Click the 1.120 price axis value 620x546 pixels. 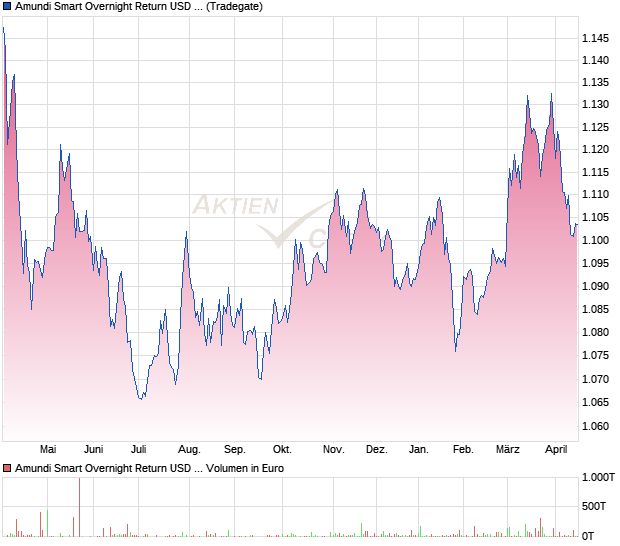coord(595,149)
